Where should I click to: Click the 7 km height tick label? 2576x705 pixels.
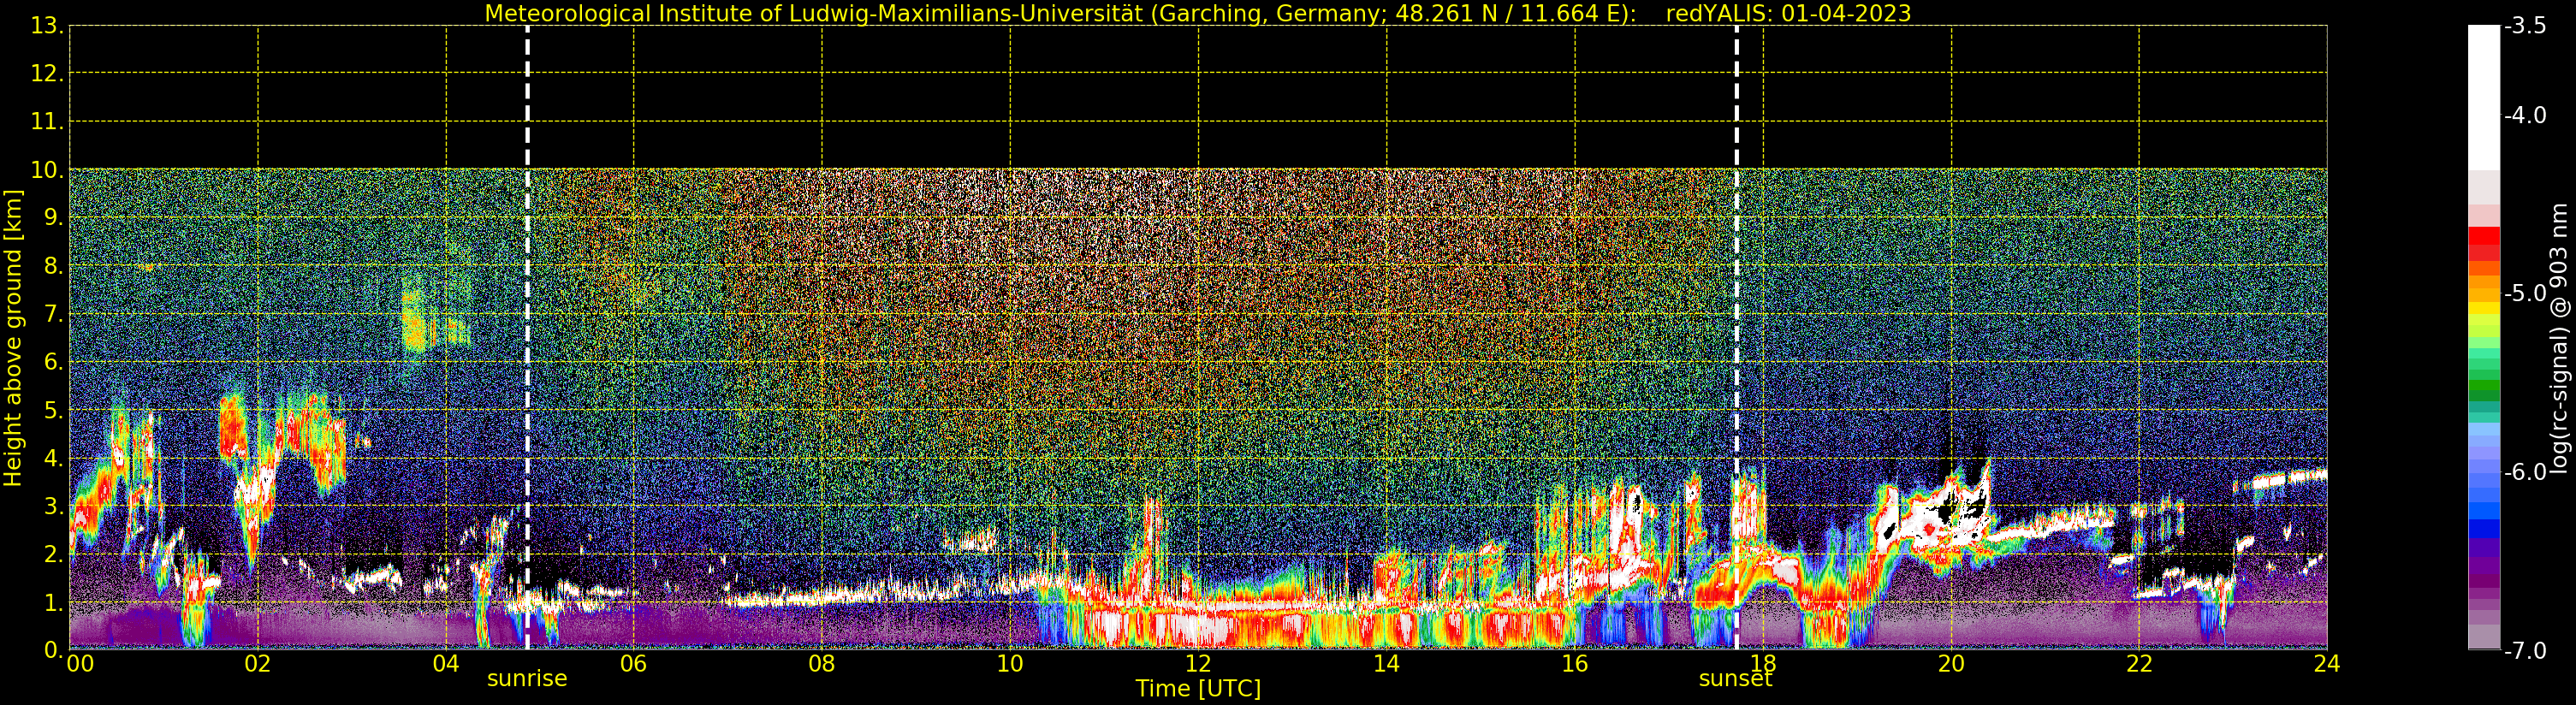[x=53, y=314]
